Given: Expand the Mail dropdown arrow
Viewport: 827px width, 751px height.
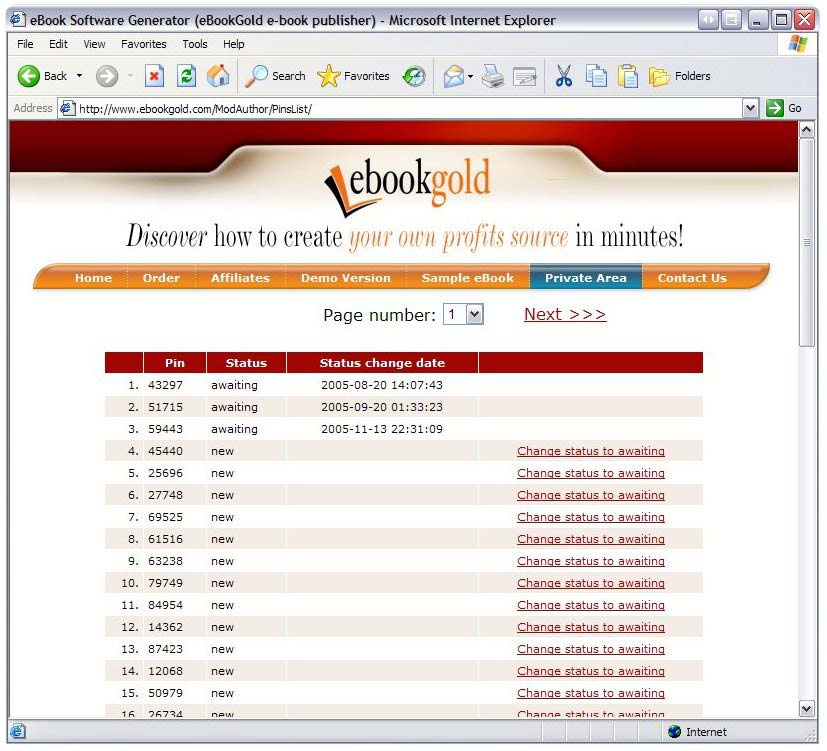Looking at the screenshot, I should (470, 76).
